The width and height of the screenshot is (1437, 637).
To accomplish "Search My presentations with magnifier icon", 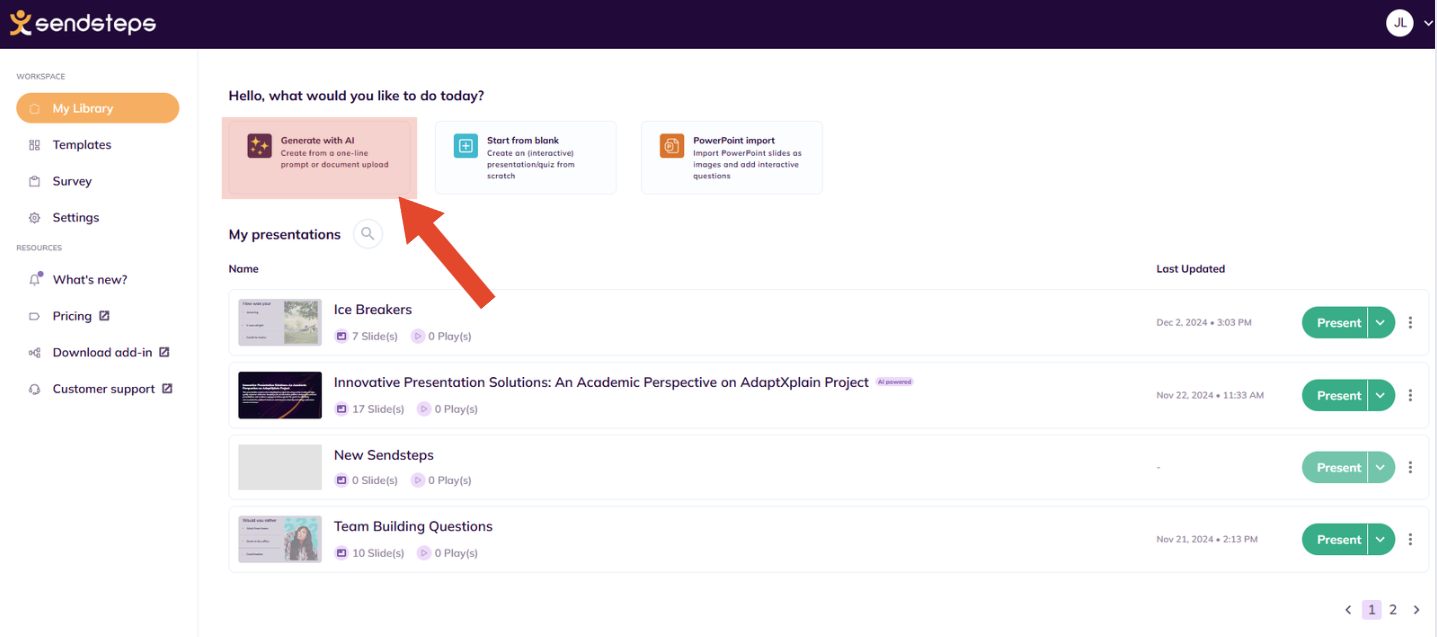I will point(368,234).
